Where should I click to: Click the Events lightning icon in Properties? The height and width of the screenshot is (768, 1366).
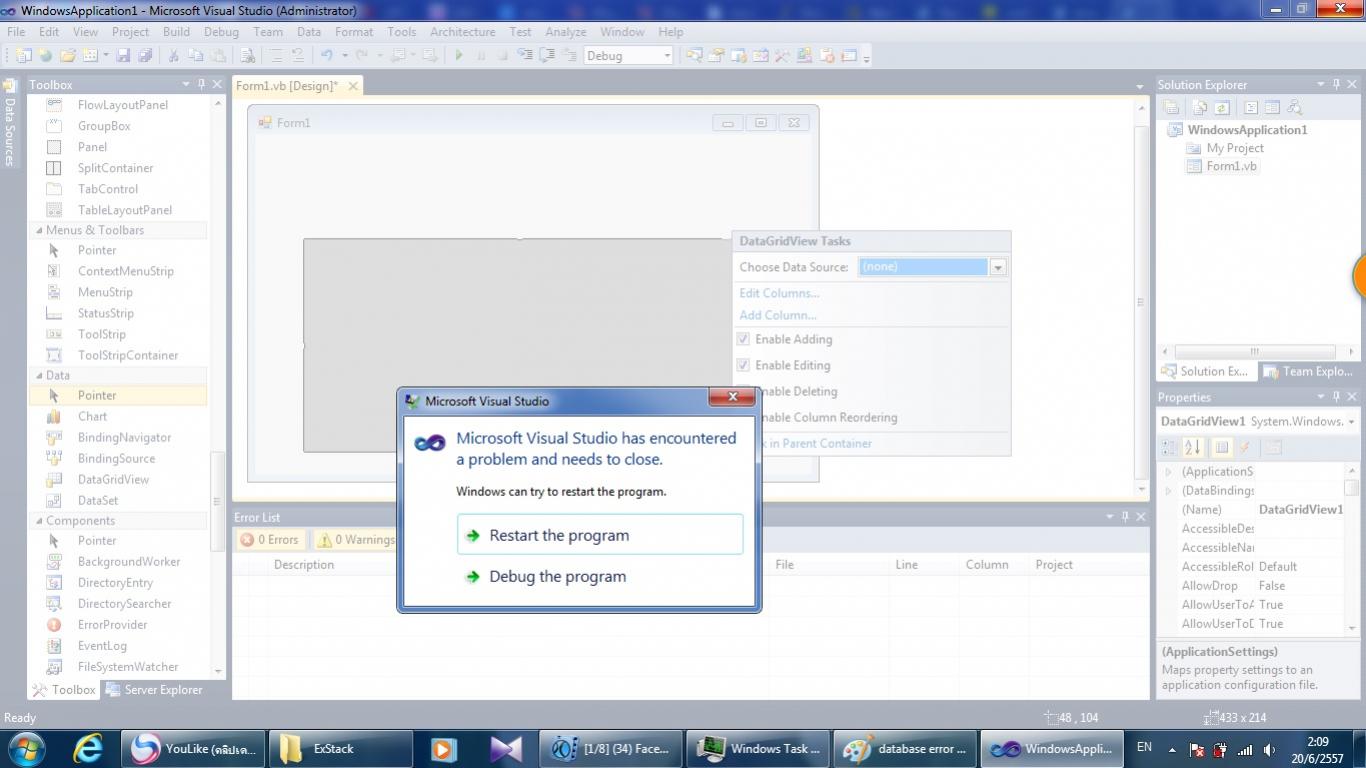(1245, 447)
